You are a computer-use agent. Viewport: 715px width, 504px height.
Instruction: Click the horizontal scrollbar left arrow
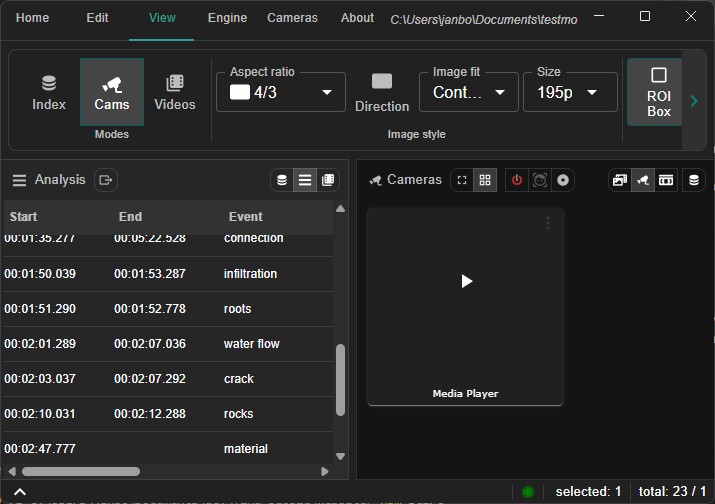(x=12, y=471)
